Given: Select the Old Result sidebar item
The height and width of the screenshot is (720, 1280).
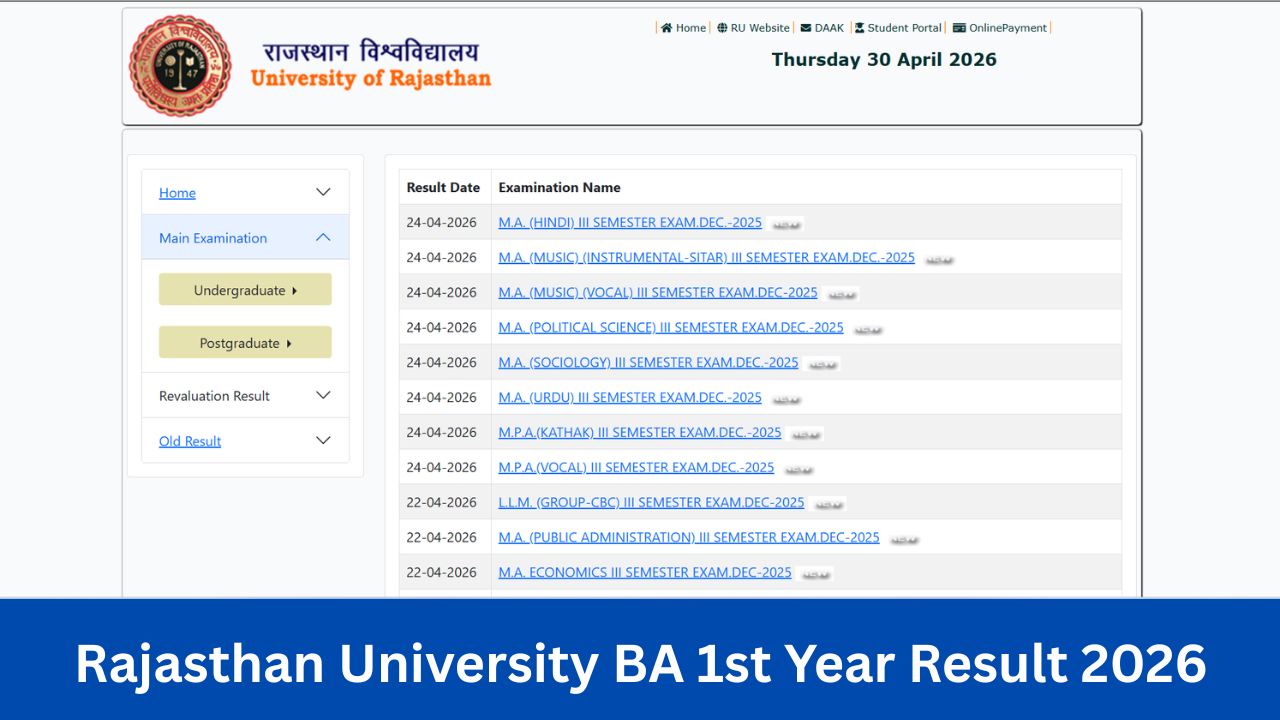Looking at the screenshot, I should click(190, 441).
